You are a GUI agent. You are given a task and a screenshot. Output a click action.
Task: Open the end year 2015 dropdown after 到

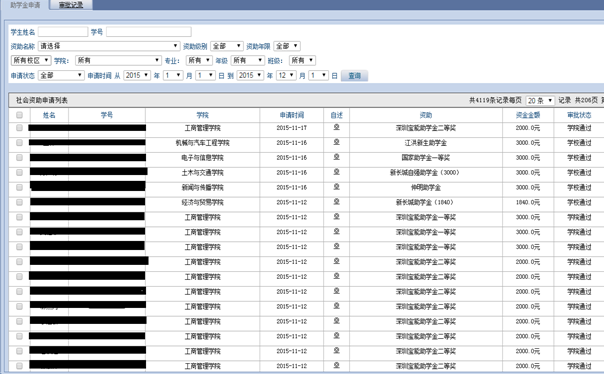250,75
